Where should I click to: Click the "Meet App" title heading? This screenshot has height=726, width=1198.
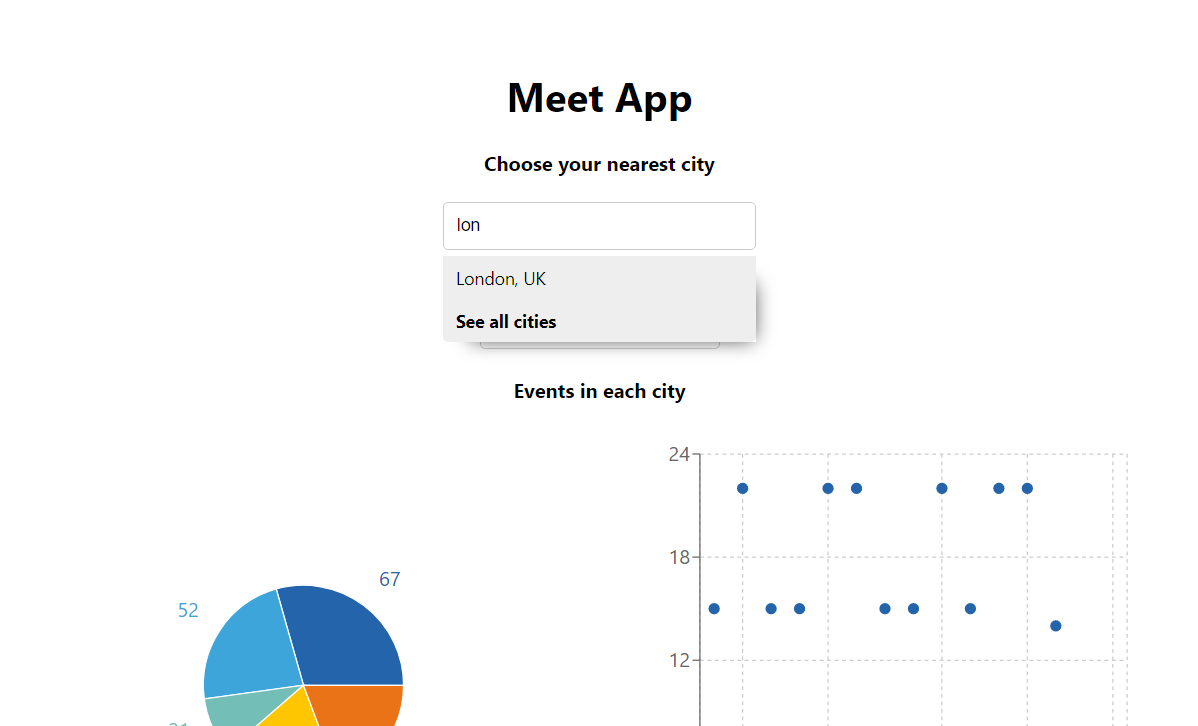599,98
